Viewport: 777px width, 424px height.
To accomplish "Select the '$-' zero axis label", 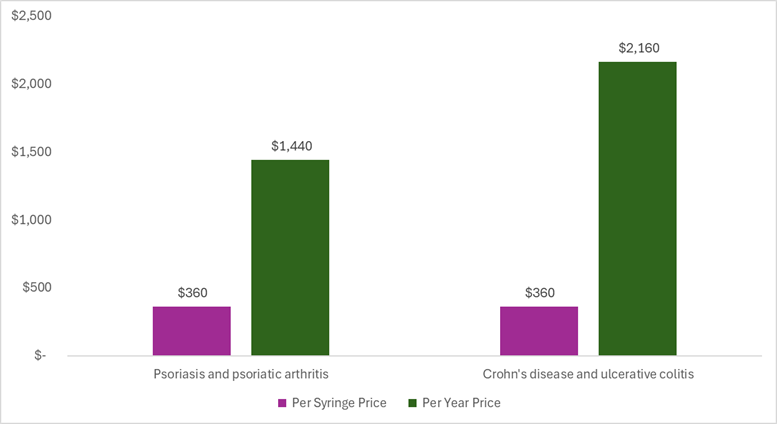I will coord(39,356).
